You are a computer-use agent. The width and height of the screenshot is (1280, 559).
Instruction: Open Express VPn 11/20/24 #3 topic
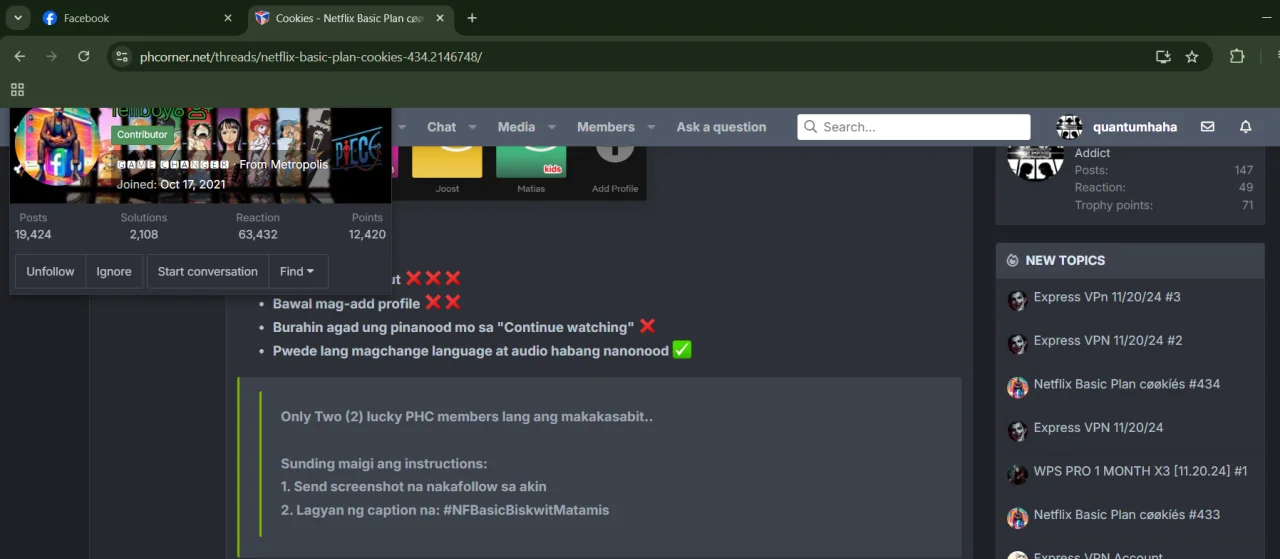[1107, 297]
